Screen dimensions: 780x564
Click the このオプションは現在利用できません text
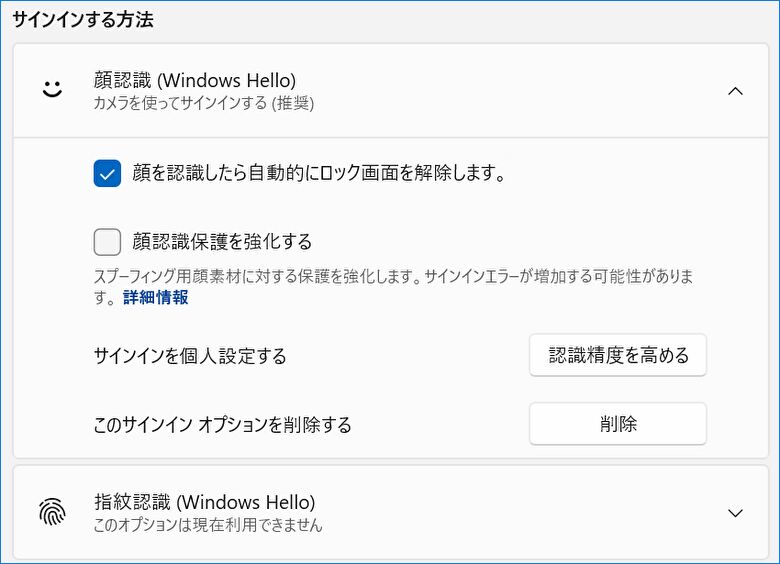(x=208, y=524)
